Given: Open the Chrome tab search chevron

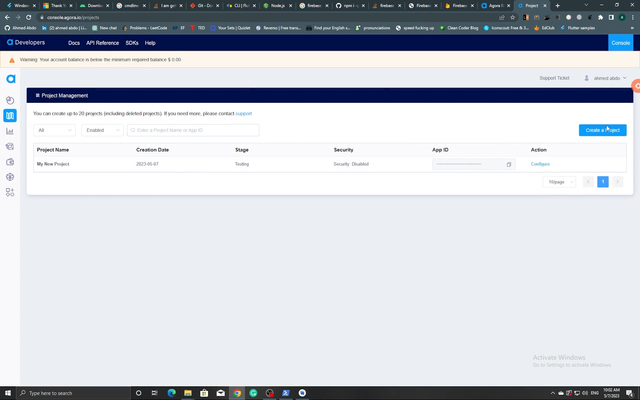Looking at the screenshot, I should (x=586, y=5).
